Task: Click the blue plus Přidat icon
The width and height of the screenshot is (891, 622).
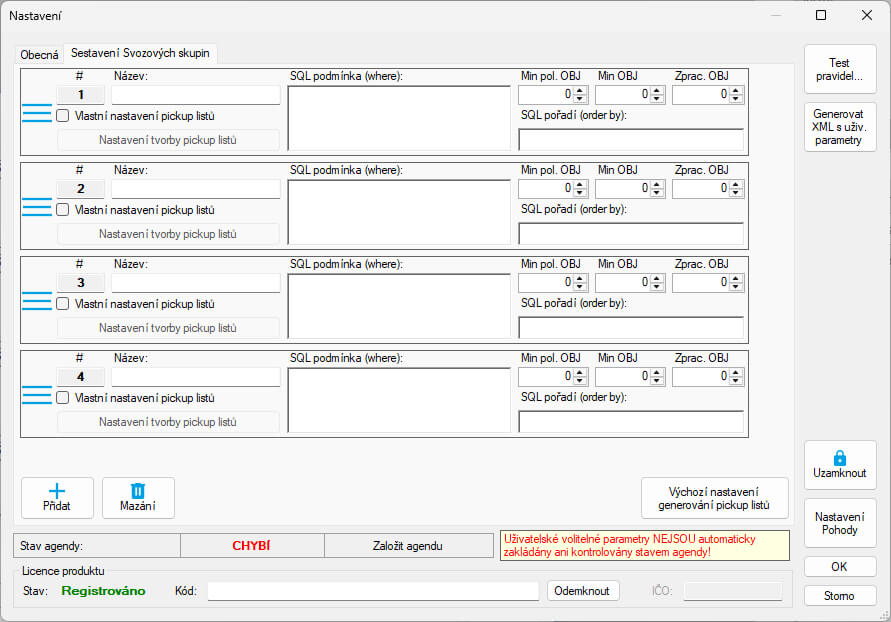Action: [57, 490]
